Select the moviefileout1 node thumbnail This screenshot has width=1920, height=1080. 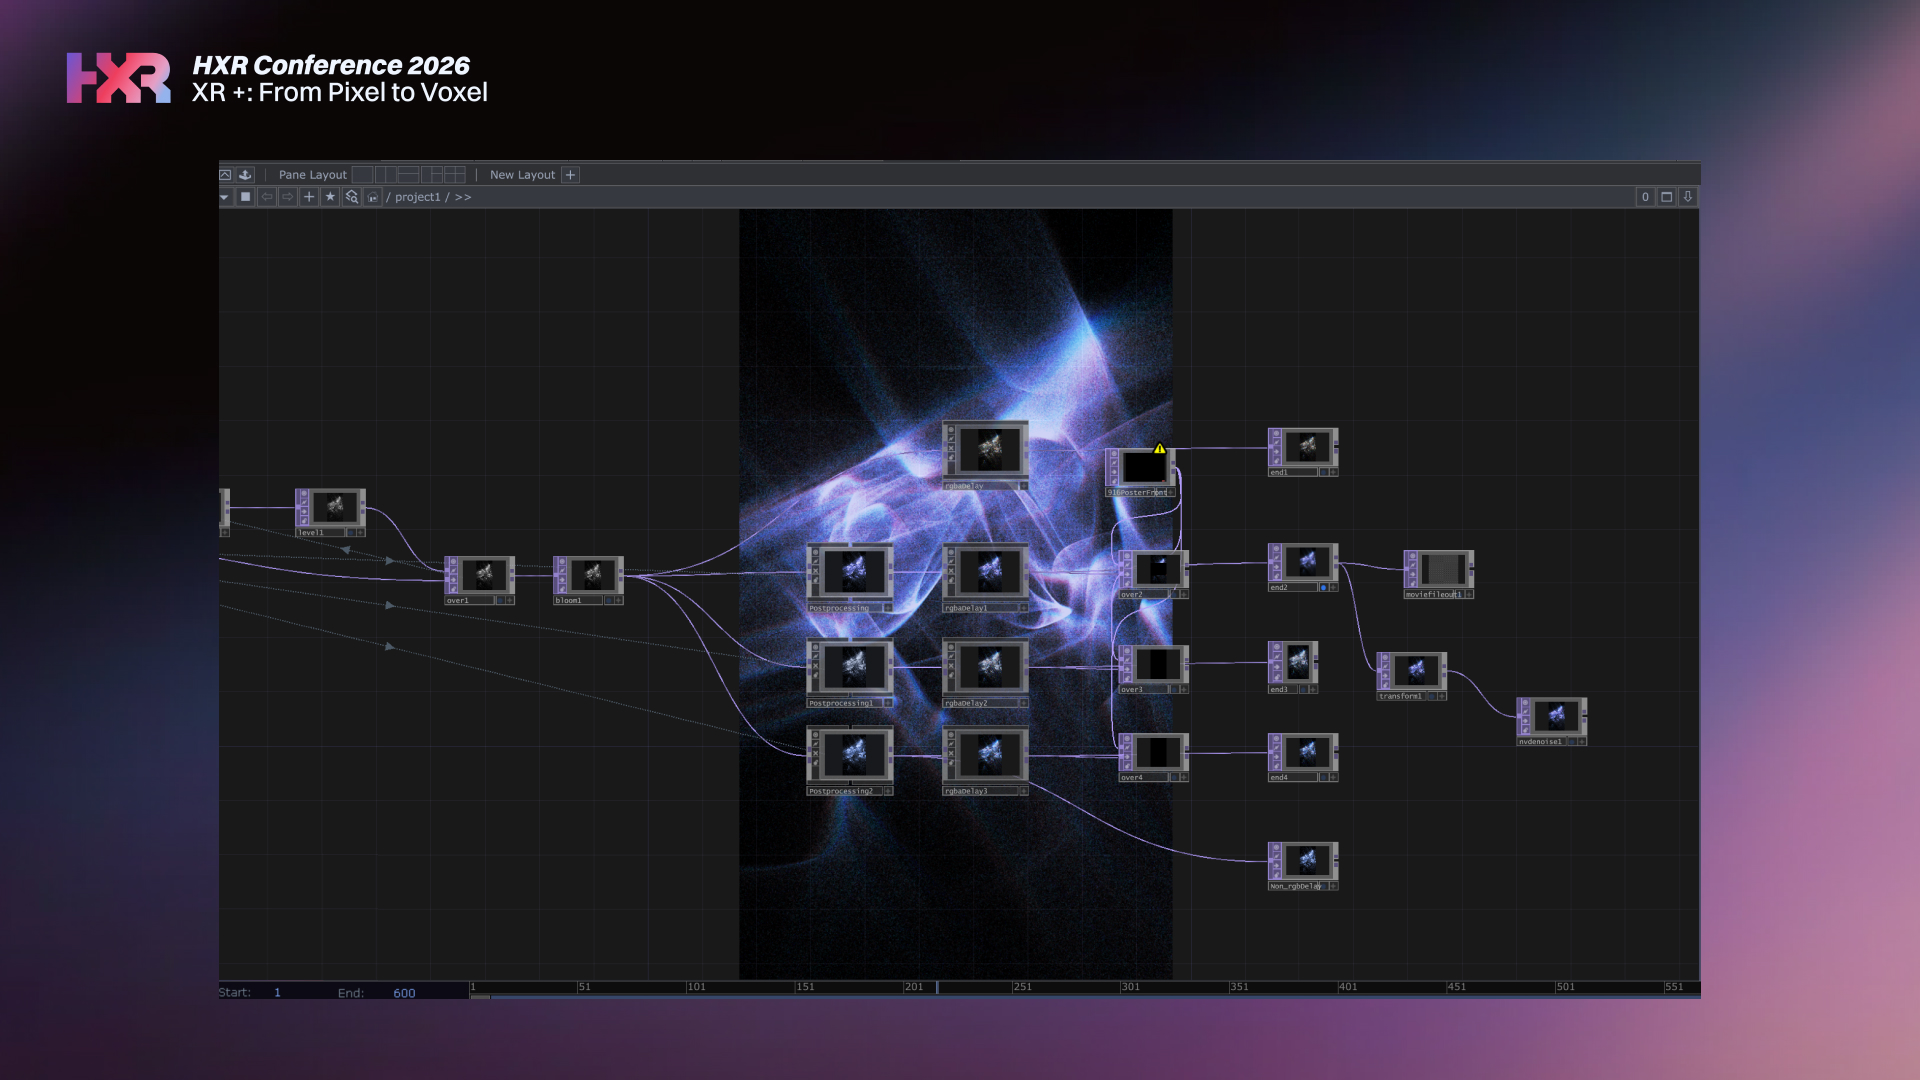coord(1442,569)
